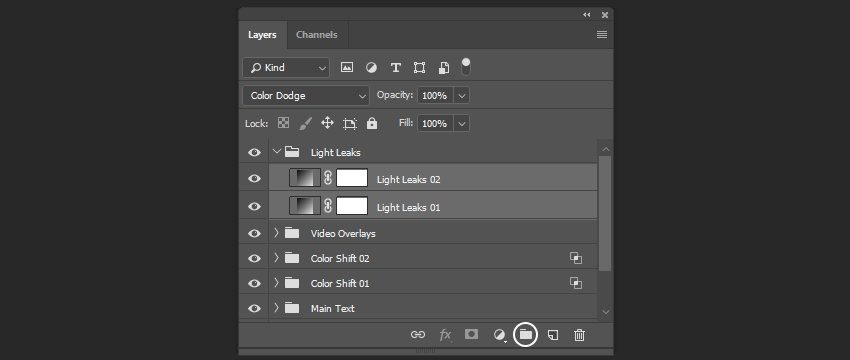The image size is (850, 360).
Task: Click the Opacity 100% field
Action: (x=435, y=95)
